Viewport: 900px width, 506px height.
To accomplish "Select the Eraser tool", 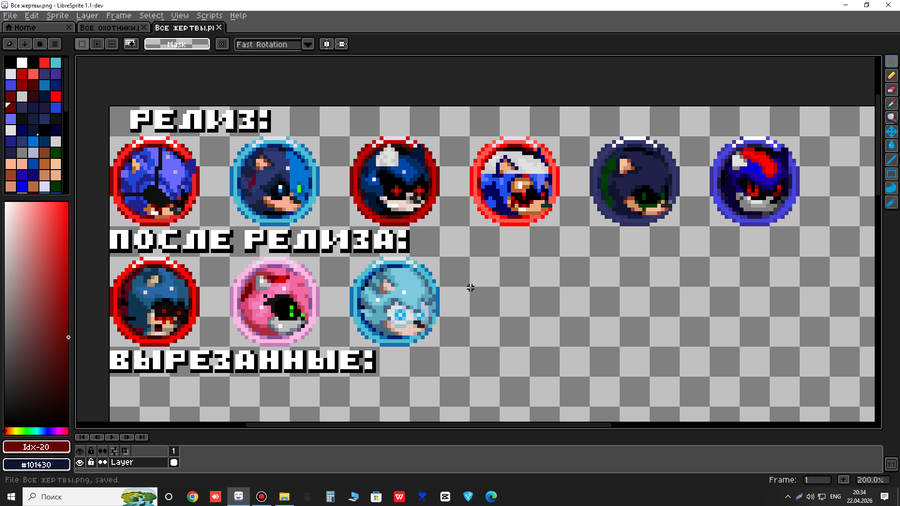I will click(x=891, y=89).
